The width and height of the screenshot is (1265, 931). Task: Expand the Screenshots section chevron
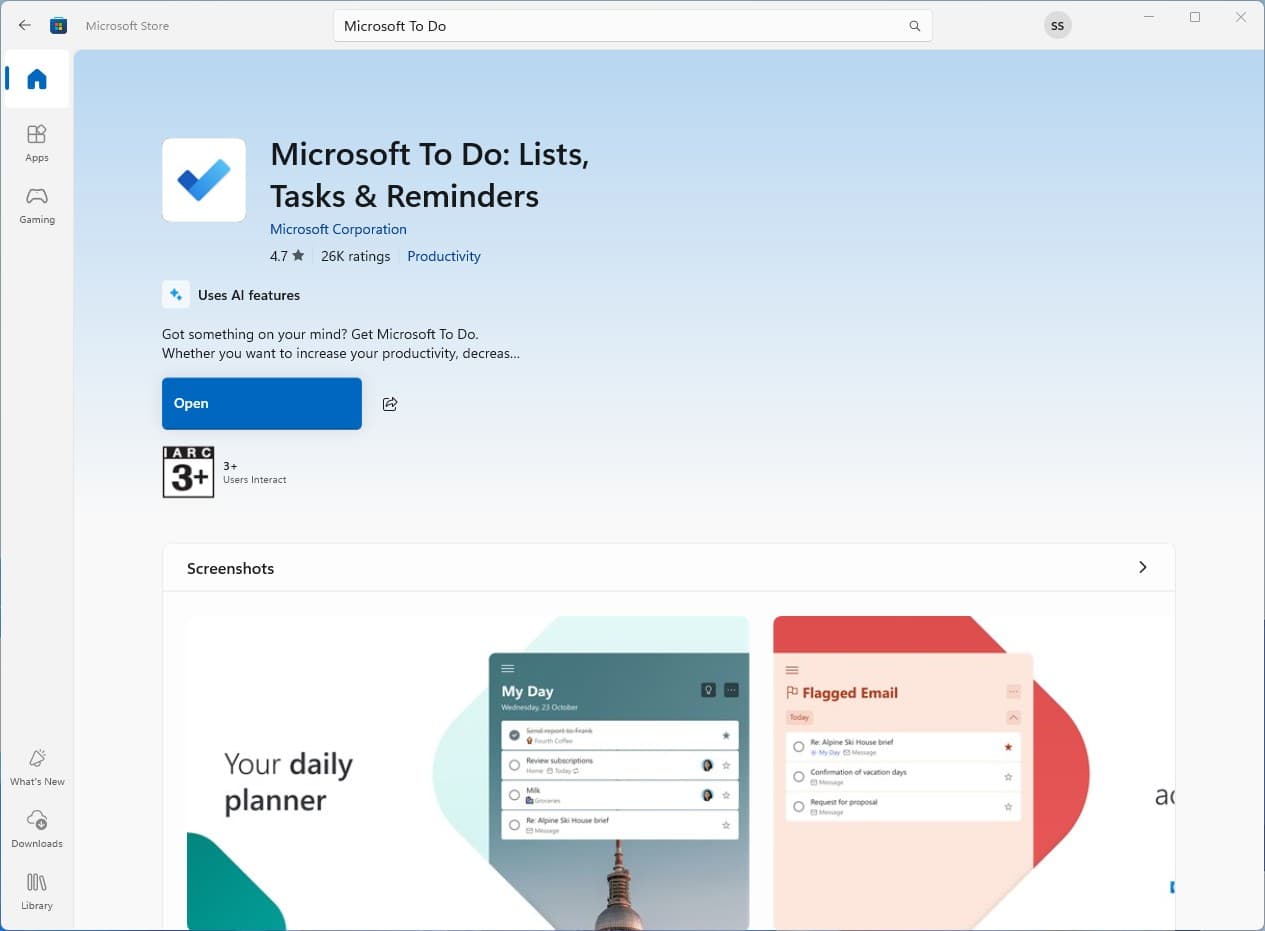[x=1143, y=568]
